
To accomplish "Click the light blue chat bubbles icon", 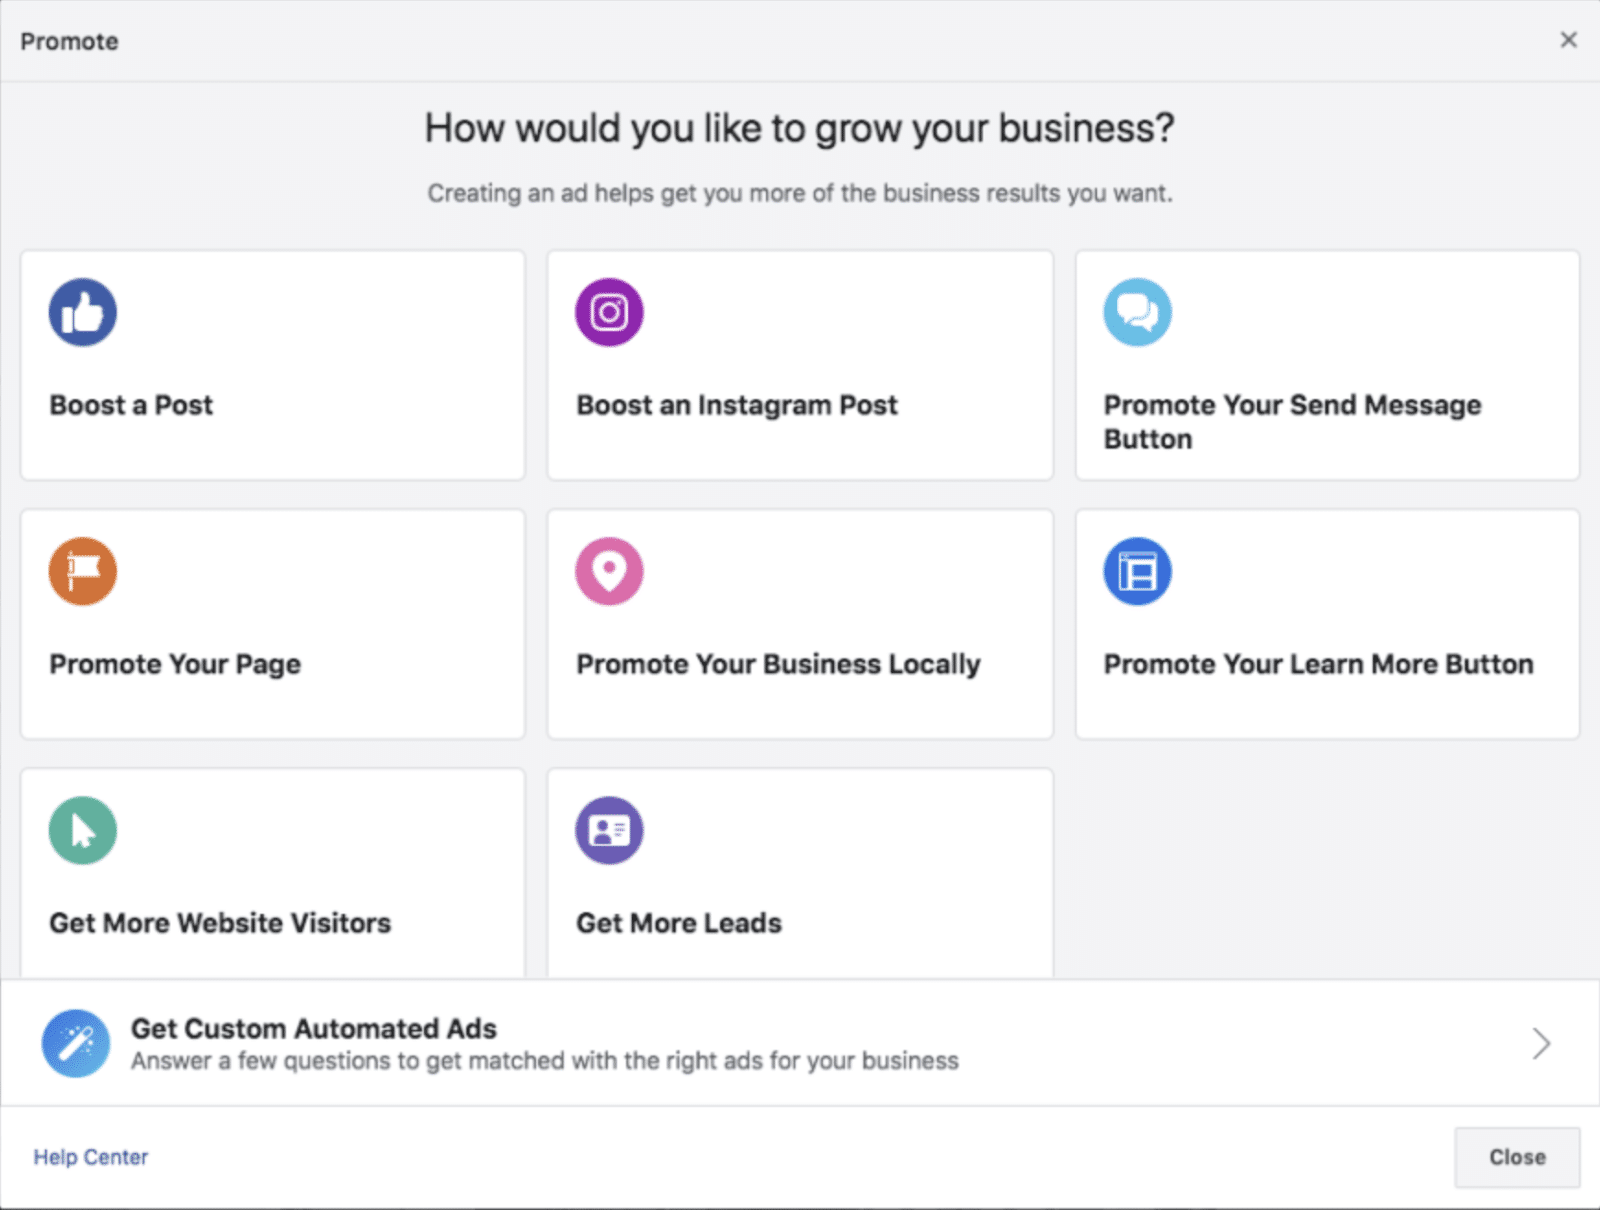I will click(x=1137, y=312).
